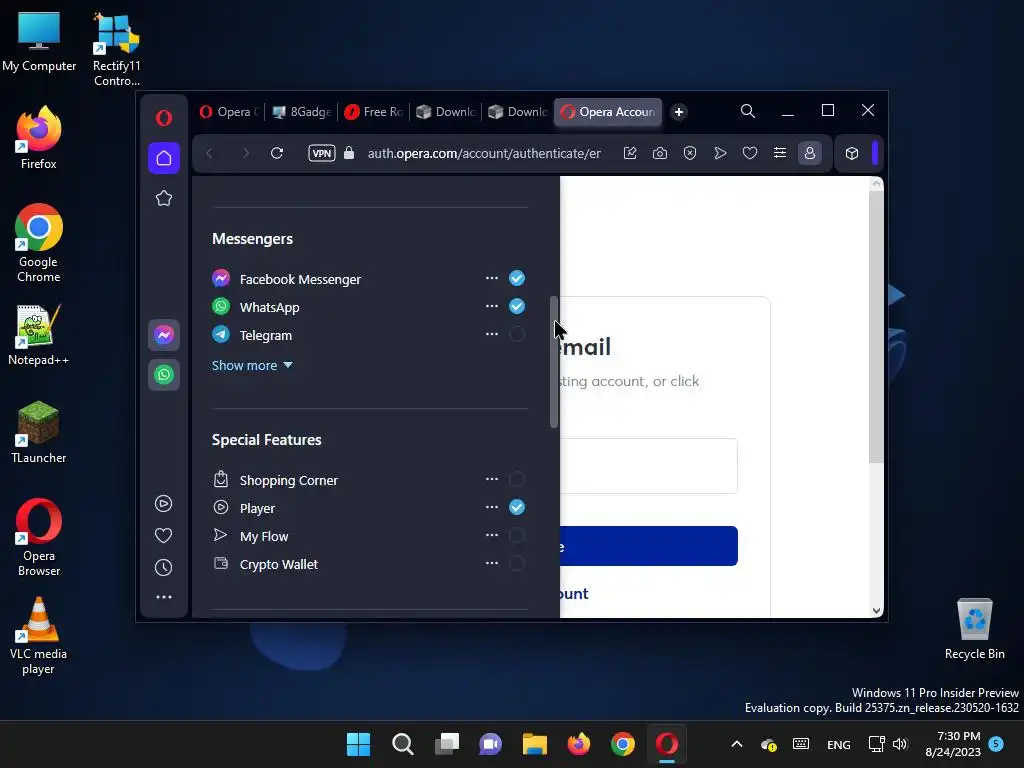This screenshot has width=1024, height=768.
Task: Enable My Flow in sidebar
Action: point(517,536)
